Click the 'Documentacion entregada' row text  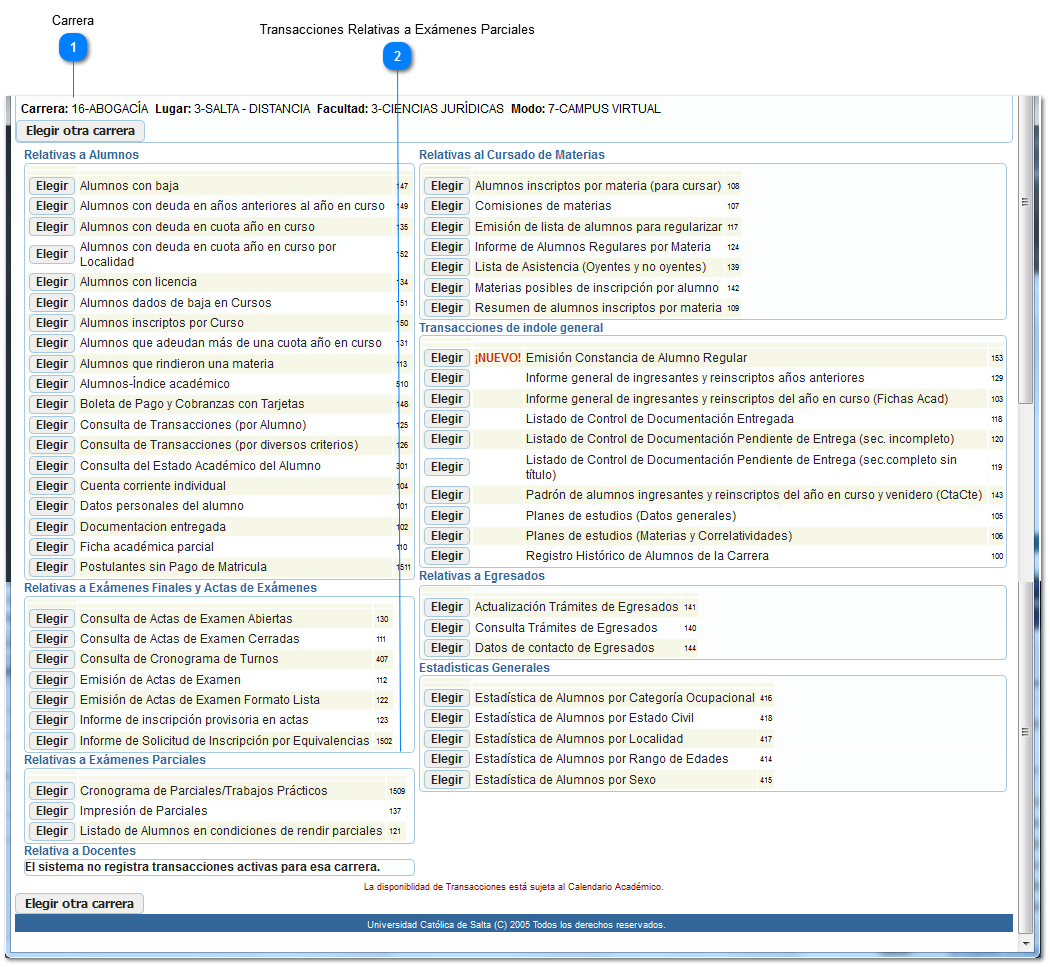coord(153,526)
